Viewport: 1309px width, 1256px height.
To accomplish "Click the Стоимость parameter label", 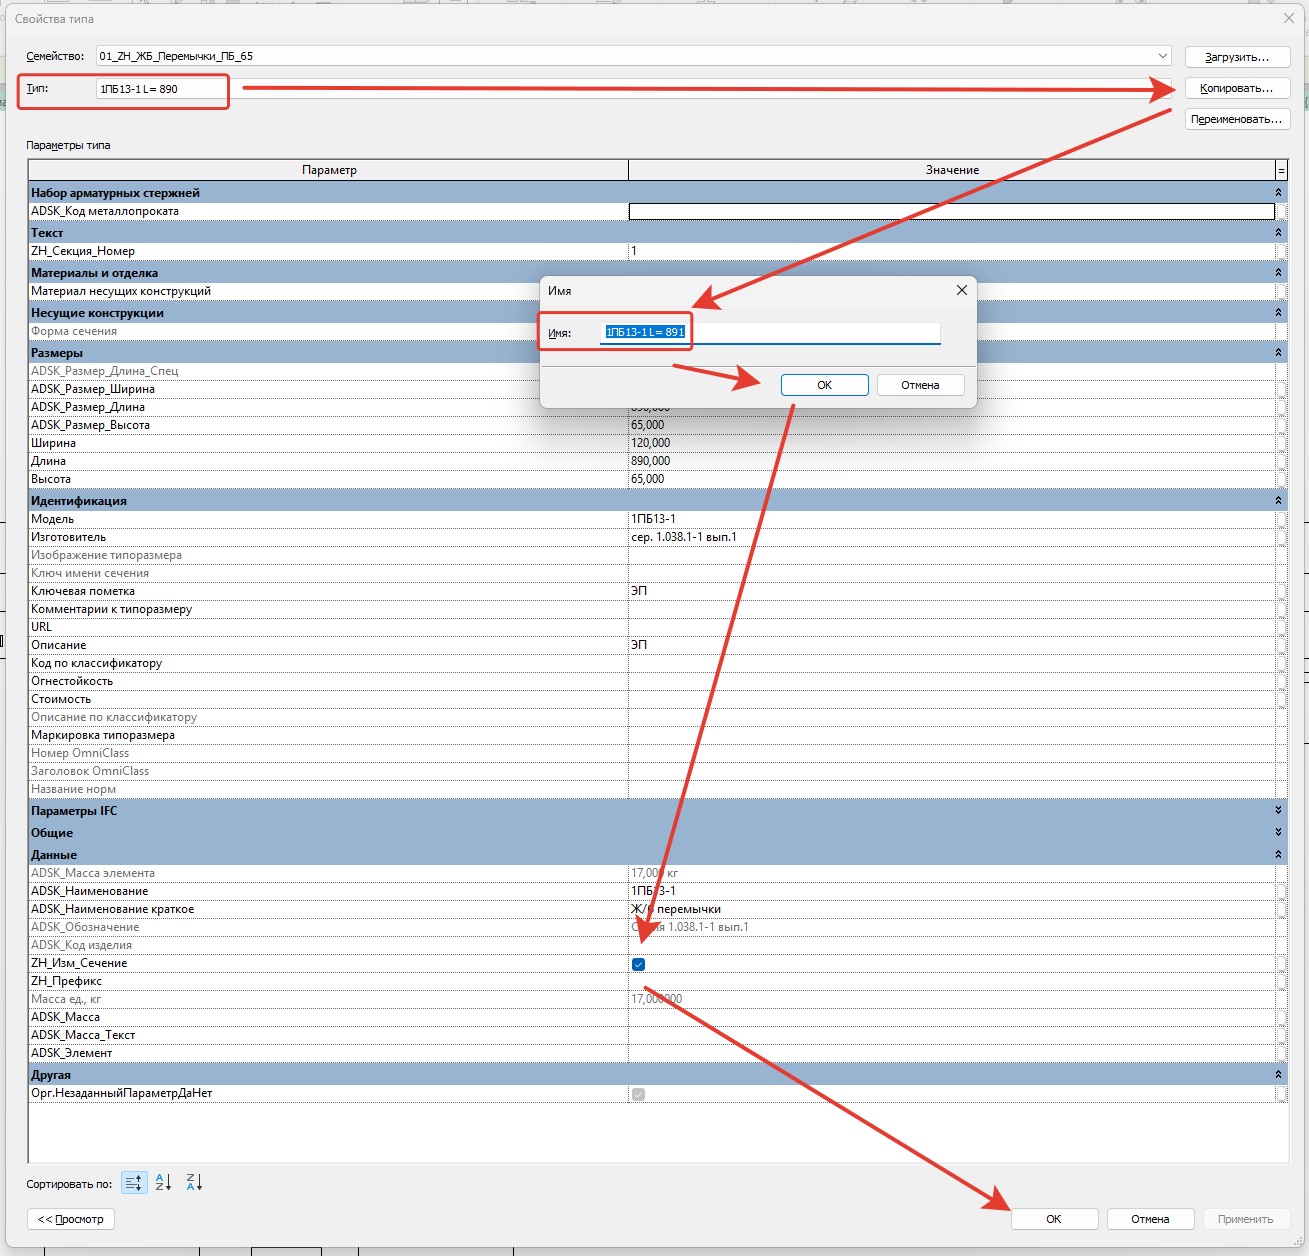I will (61, 699).
